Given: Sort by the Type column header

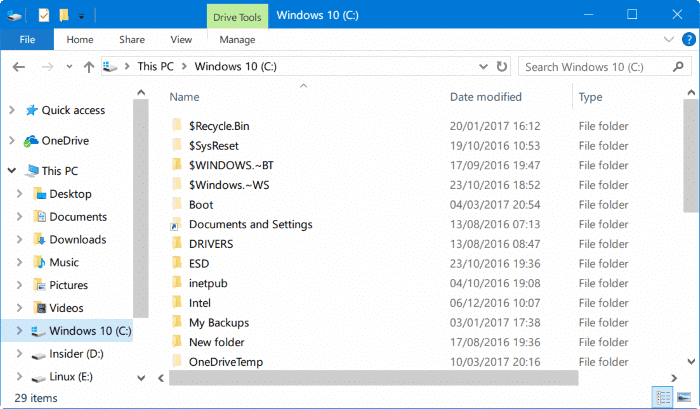Looking at the screenshot, I should [590, 97].
